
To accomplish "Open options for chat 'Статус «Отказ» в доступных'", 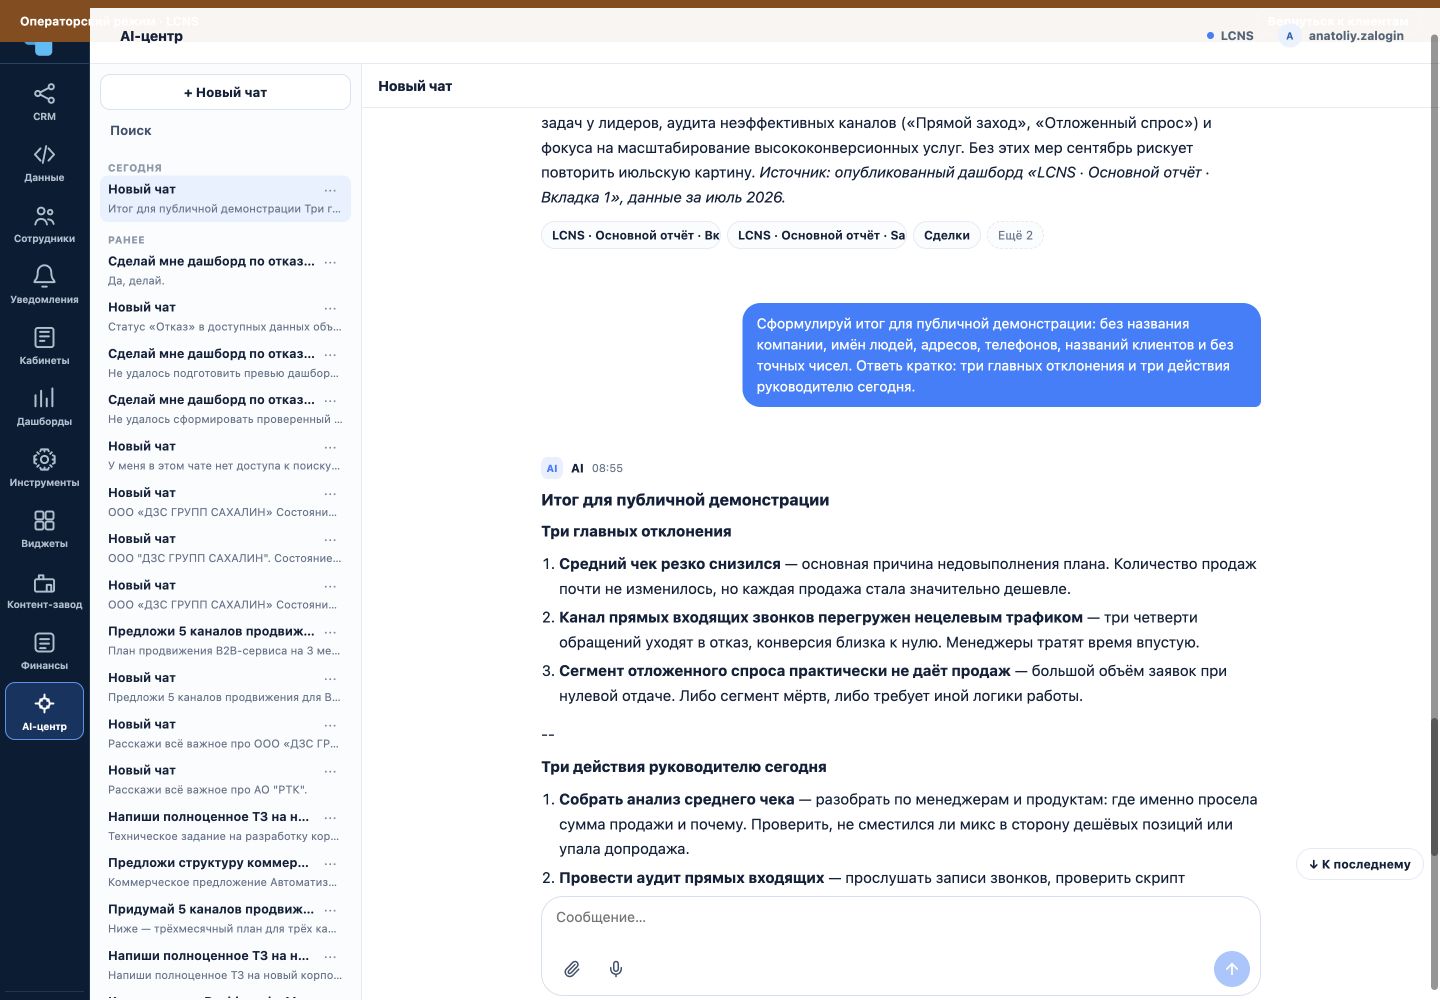I will pos(330,308).
